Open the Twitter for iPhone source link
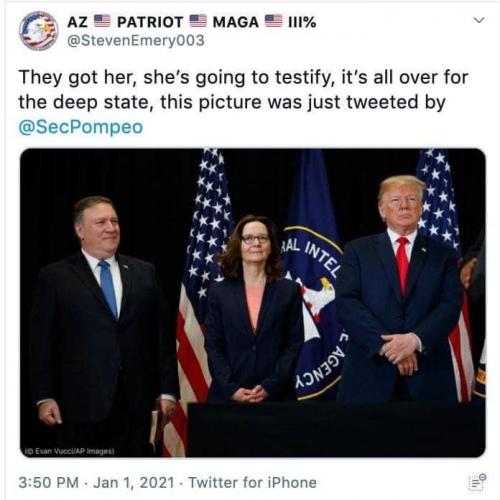The image size is (500, 500). point(252,482)
